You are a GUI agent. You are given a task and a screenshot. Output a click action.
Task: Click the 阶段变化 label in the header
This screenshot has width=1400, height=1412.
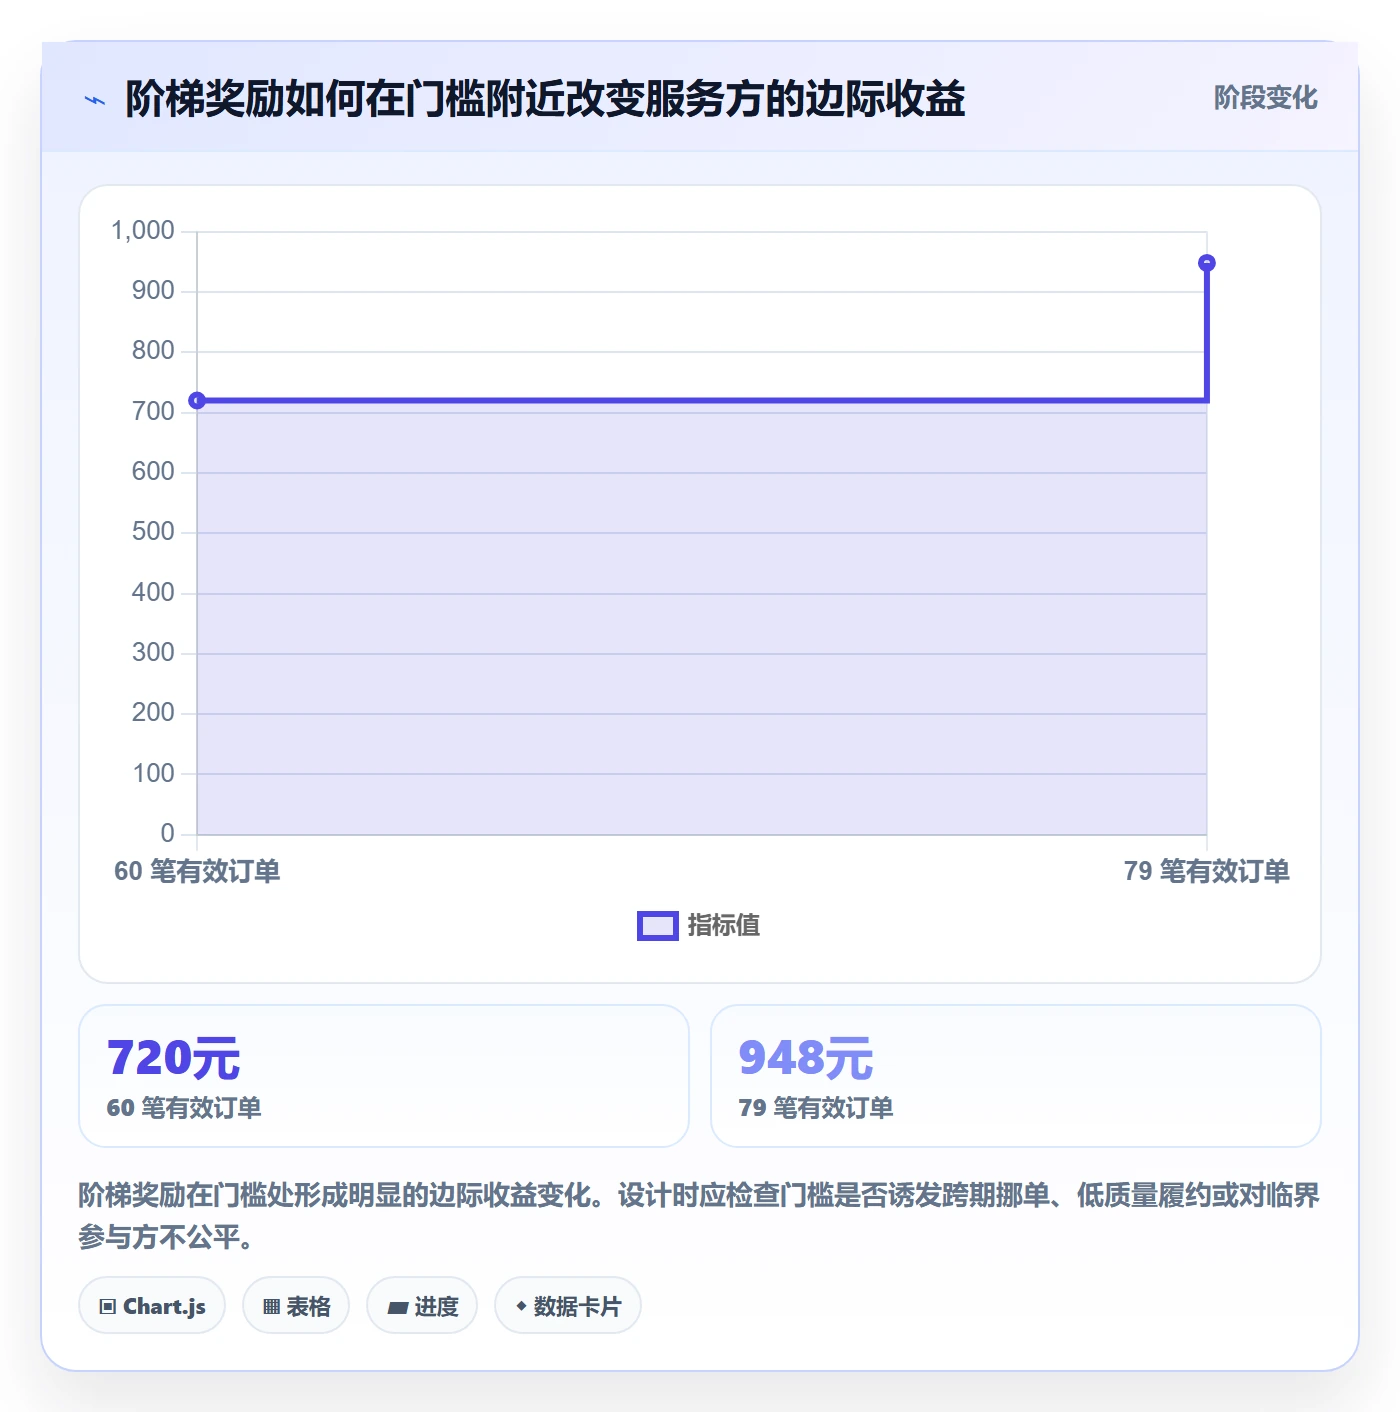click(x=1265, y=98)
